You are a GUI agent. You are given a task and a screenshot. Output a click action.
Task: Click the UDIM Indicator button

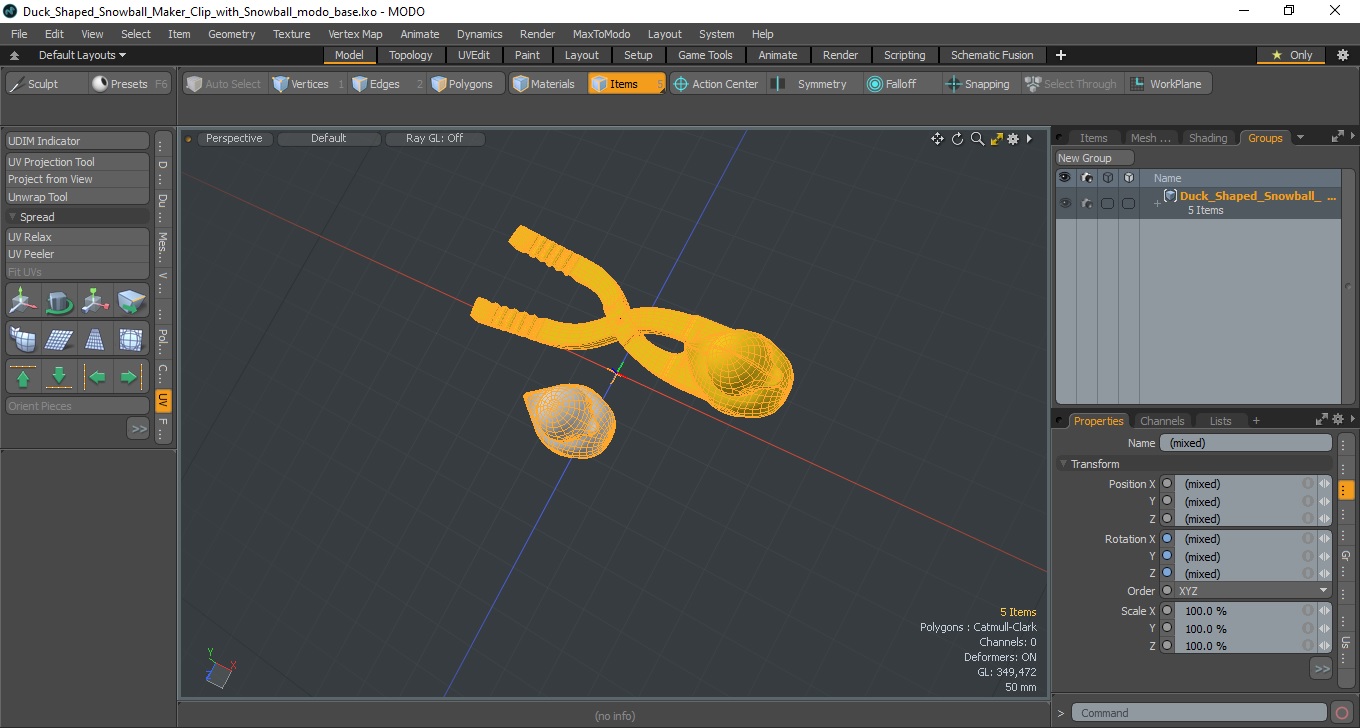[x=77, y=141]
